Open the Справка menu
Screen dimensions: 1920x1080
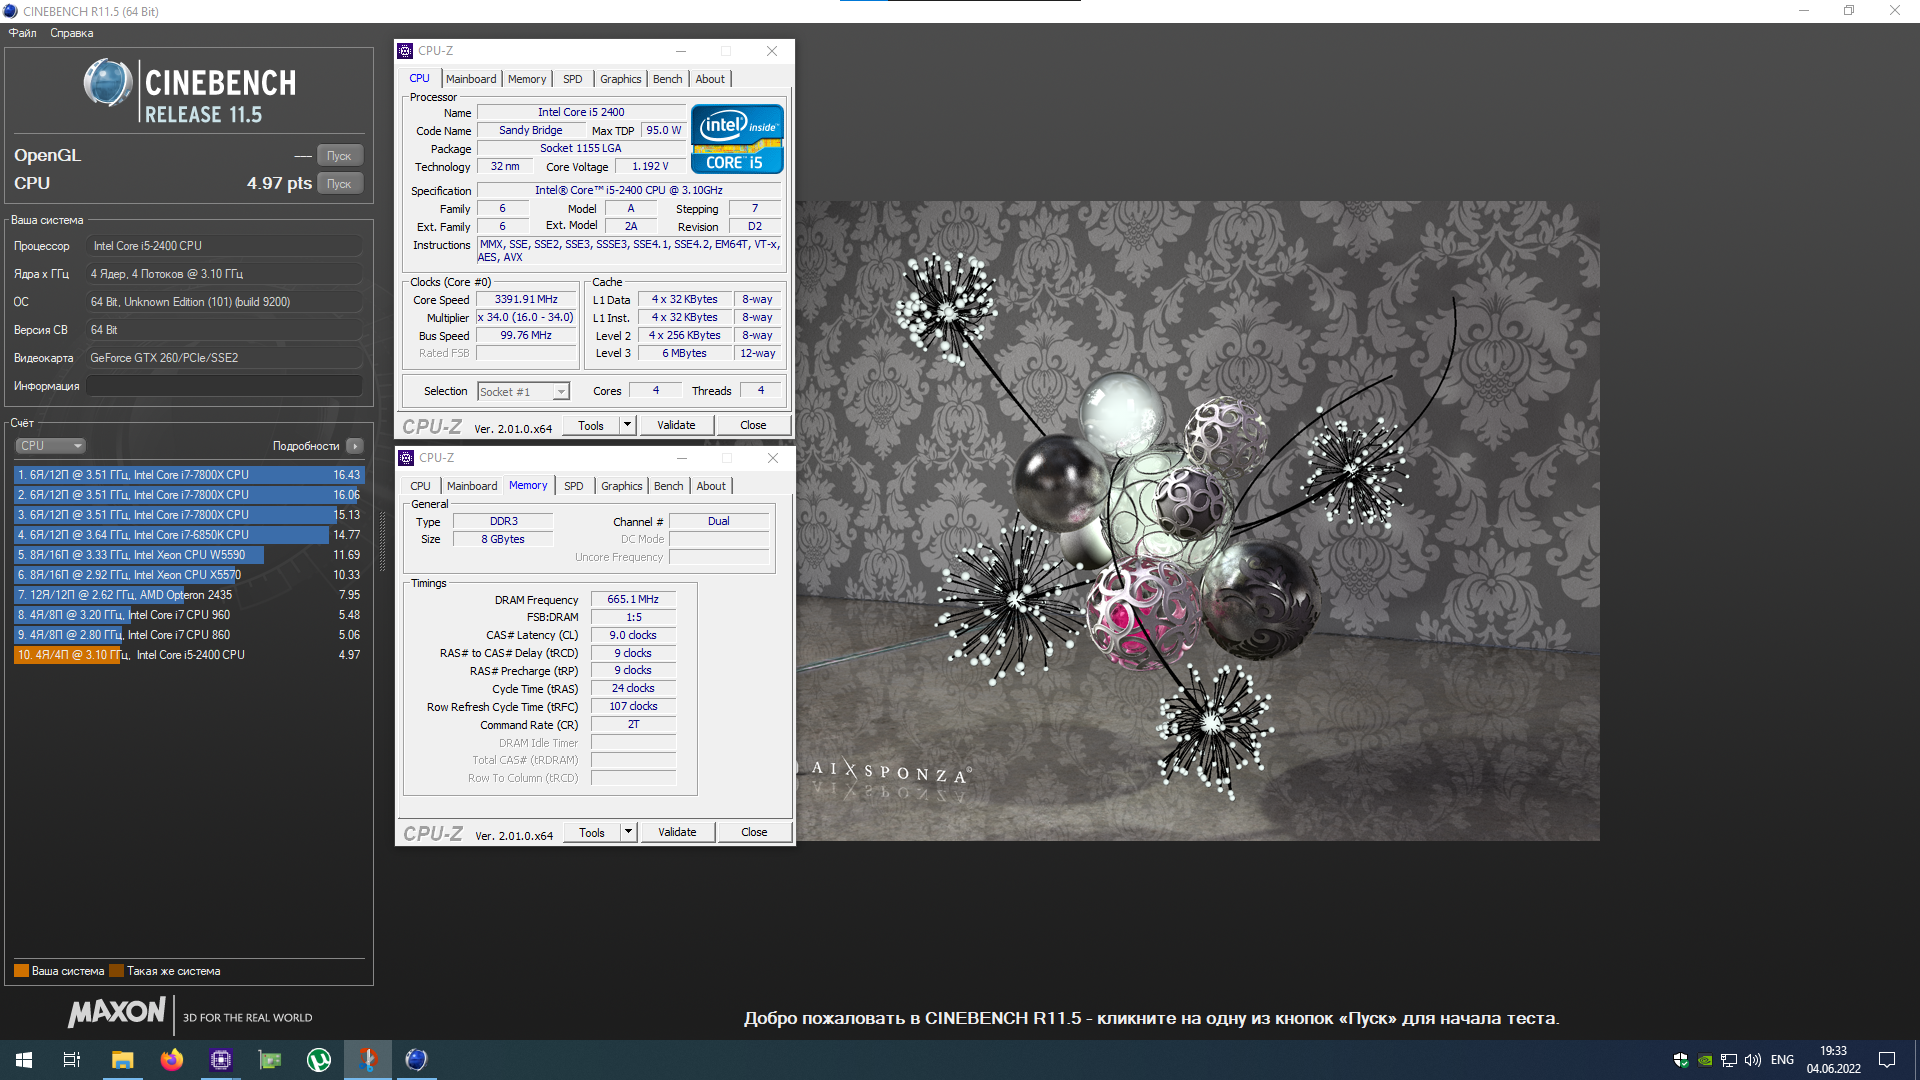click(72, 33)
